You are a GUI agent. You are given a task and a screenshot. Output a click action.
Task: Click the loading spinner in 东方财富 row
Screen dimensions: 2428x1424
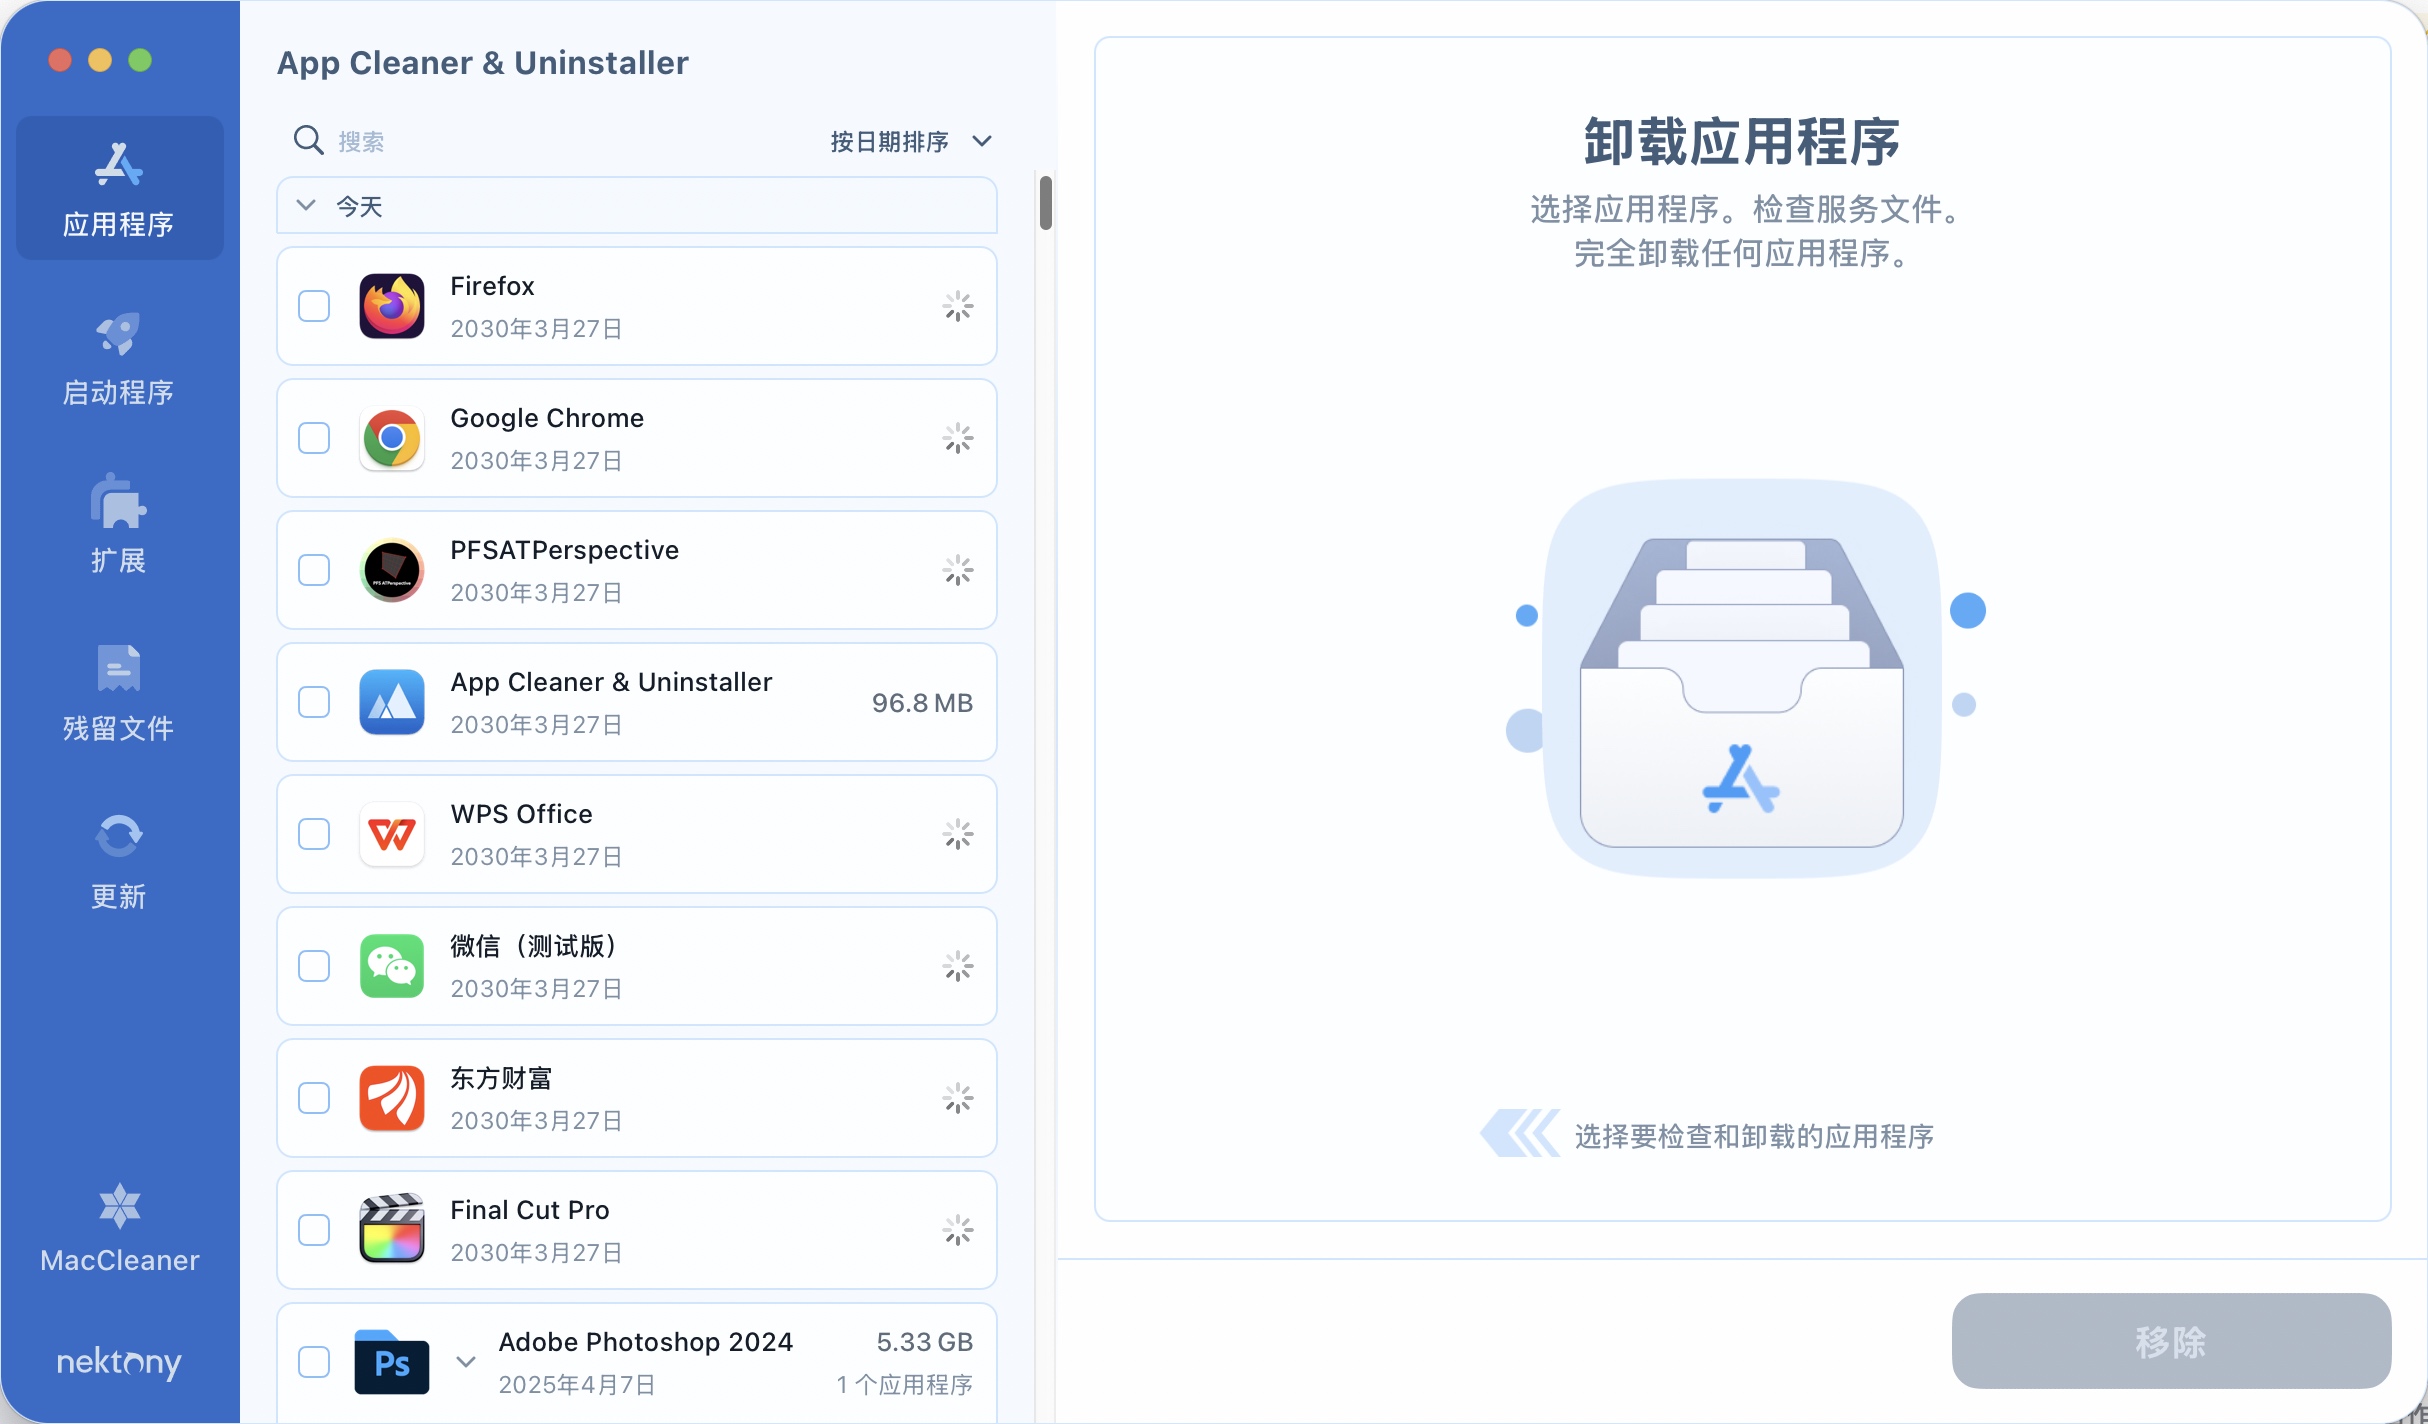[958, 1098]
